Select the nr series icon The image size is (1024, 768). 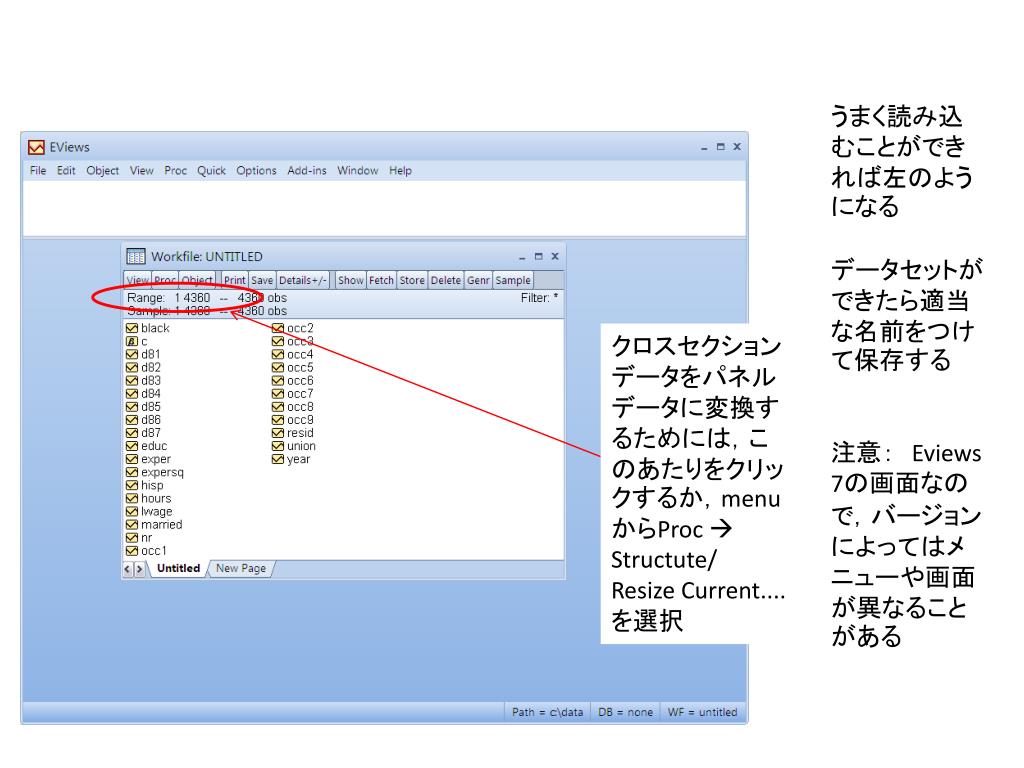pyautogui.click(x=132, y=537)
